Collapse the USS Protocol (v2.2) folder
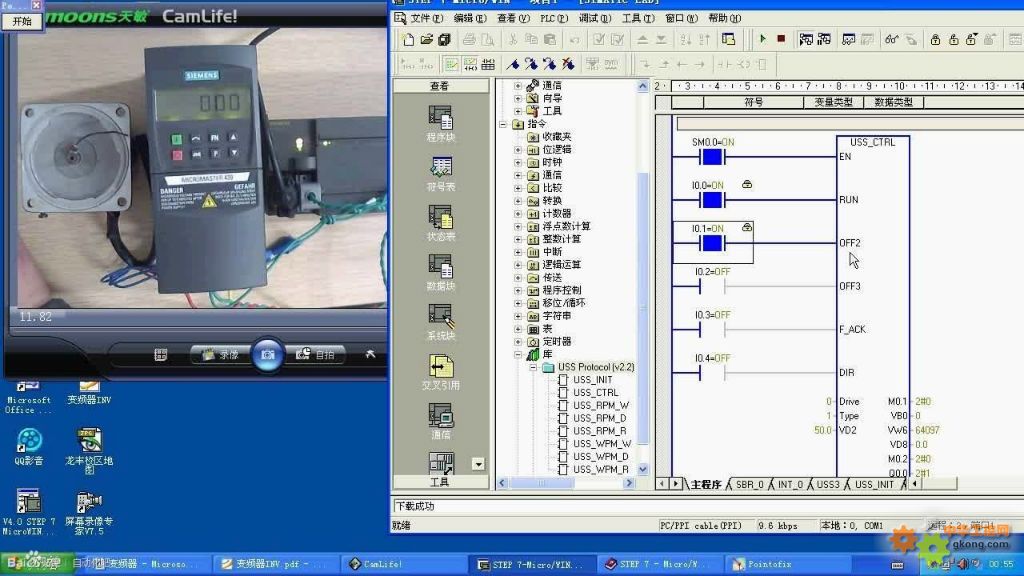Viewport: 1024px width, 576px height. [x=533, y=368]
